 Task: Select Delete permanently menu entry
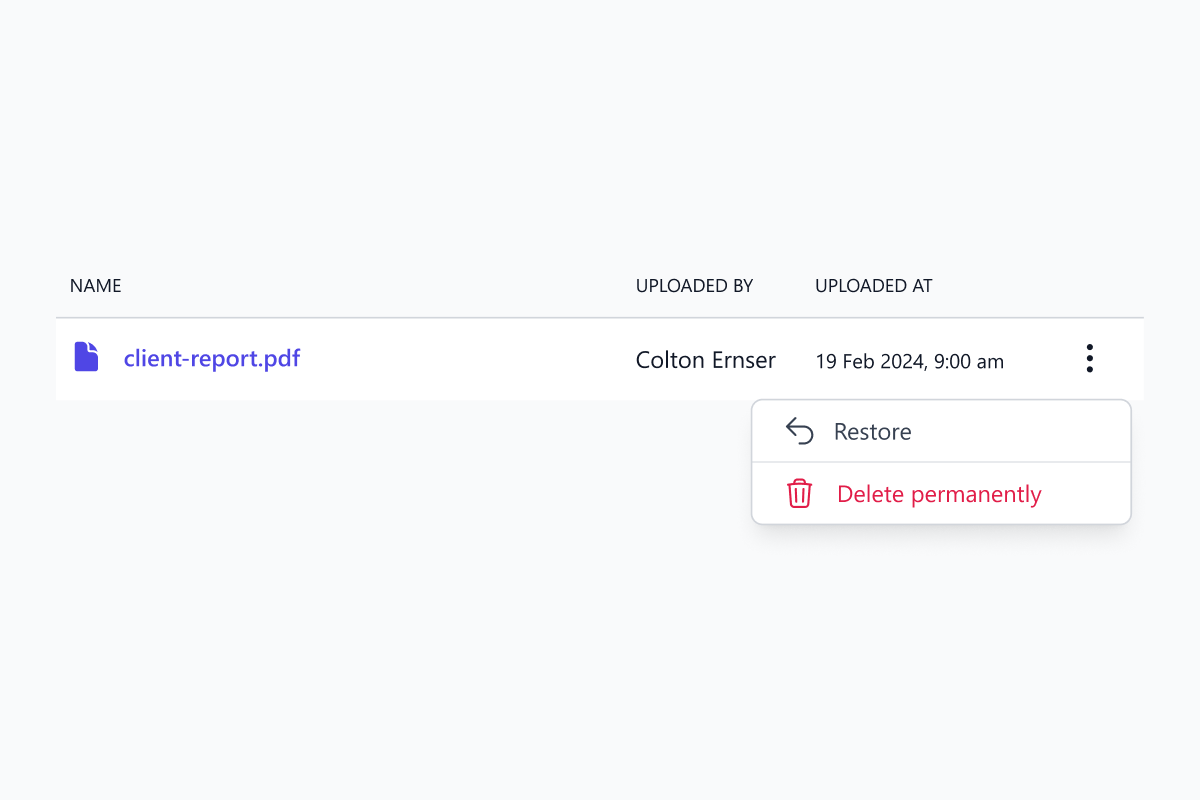coord(939,494)
